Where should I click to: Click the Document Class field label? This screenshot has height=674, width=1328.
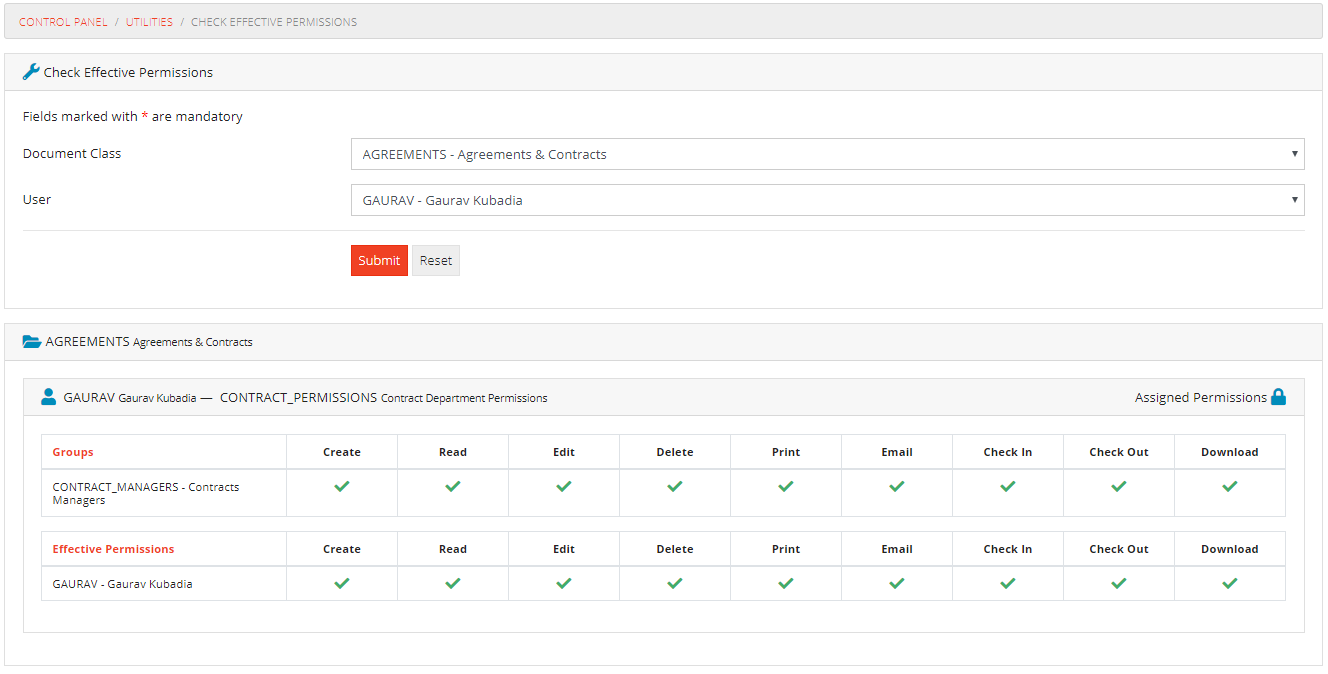[72, 153]
